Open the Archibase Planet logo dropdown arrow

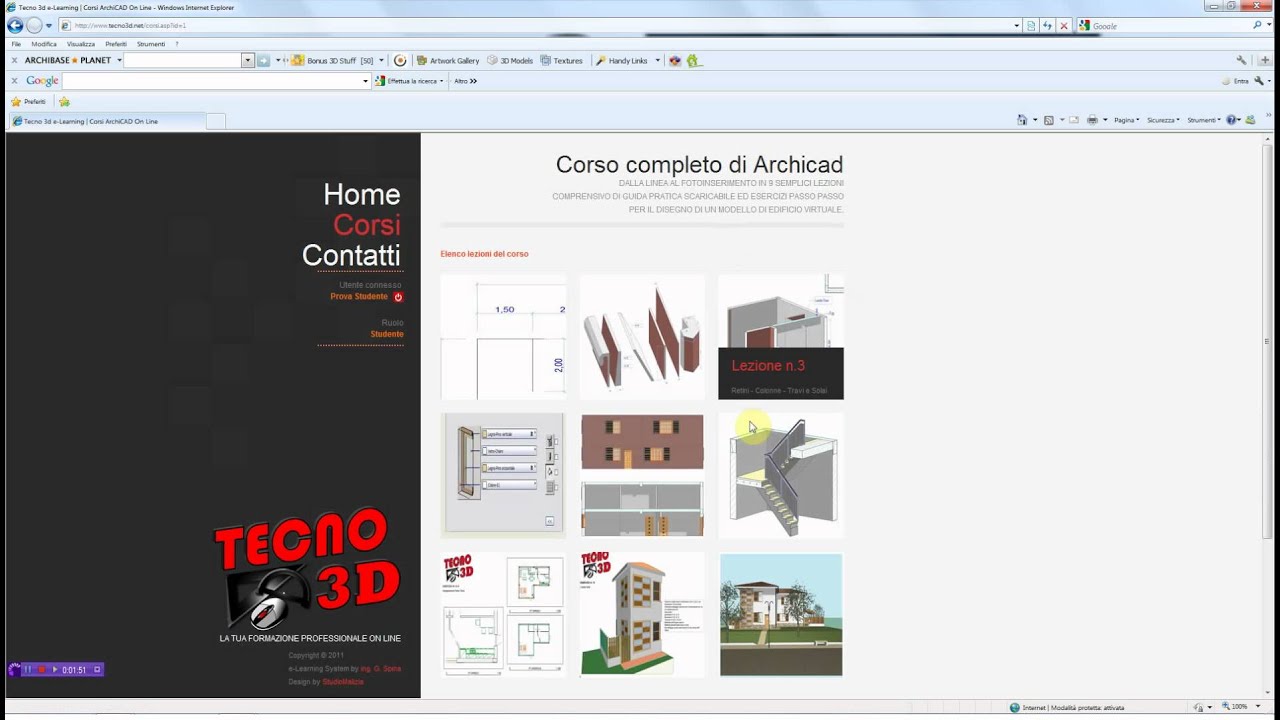pos(119,61)
